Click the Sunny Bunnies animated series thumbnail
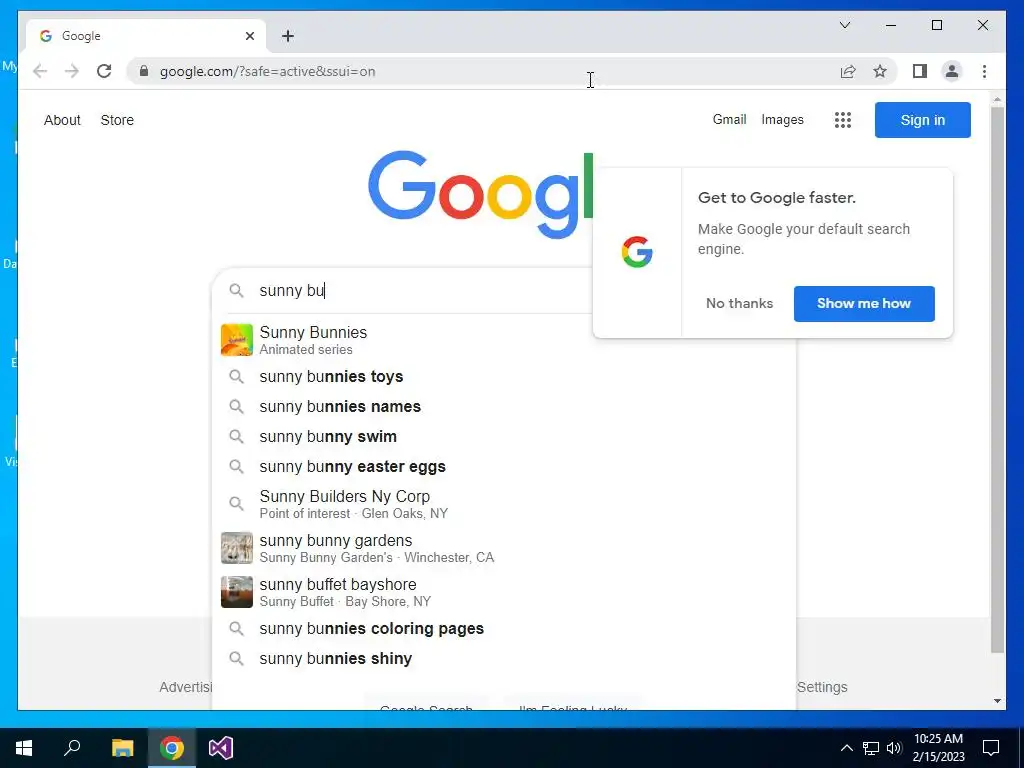The width and height of the screenshot is (1024, 768). (x=236, y=340)
